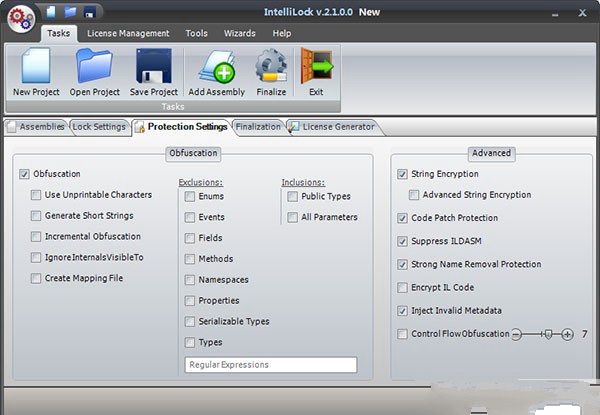This screenshot has width=600, height=415.
Task: Click the Exit door icon
Action: (x=316, y=65)
